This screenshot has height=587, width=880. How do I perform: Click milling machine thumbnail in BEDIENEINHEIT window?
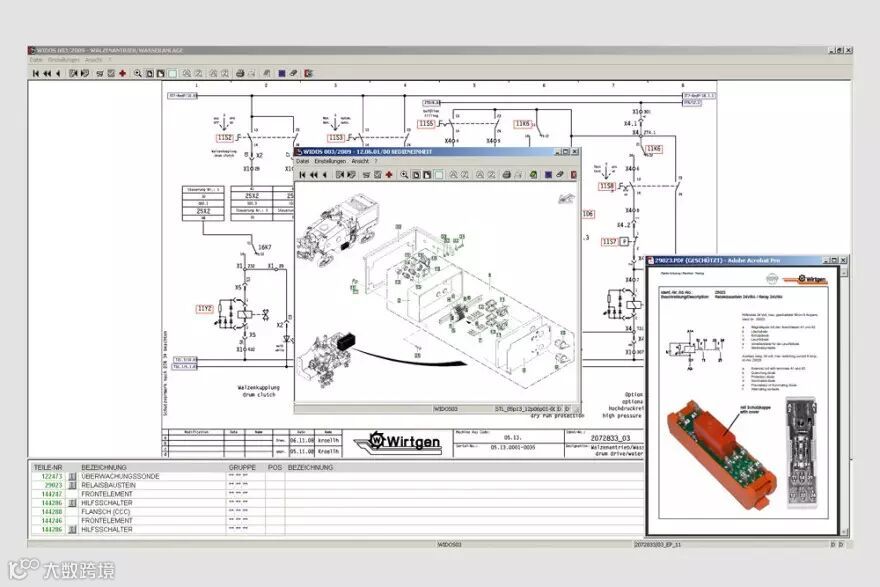point(338,230)
